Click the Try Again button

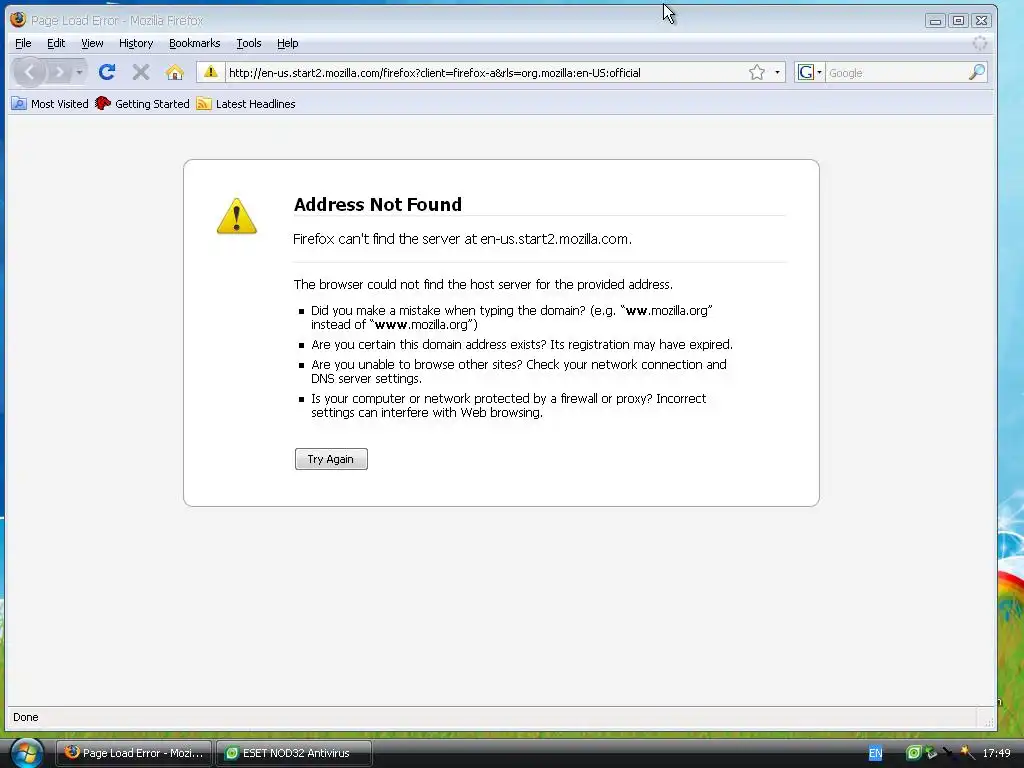[x=331, y=459]
